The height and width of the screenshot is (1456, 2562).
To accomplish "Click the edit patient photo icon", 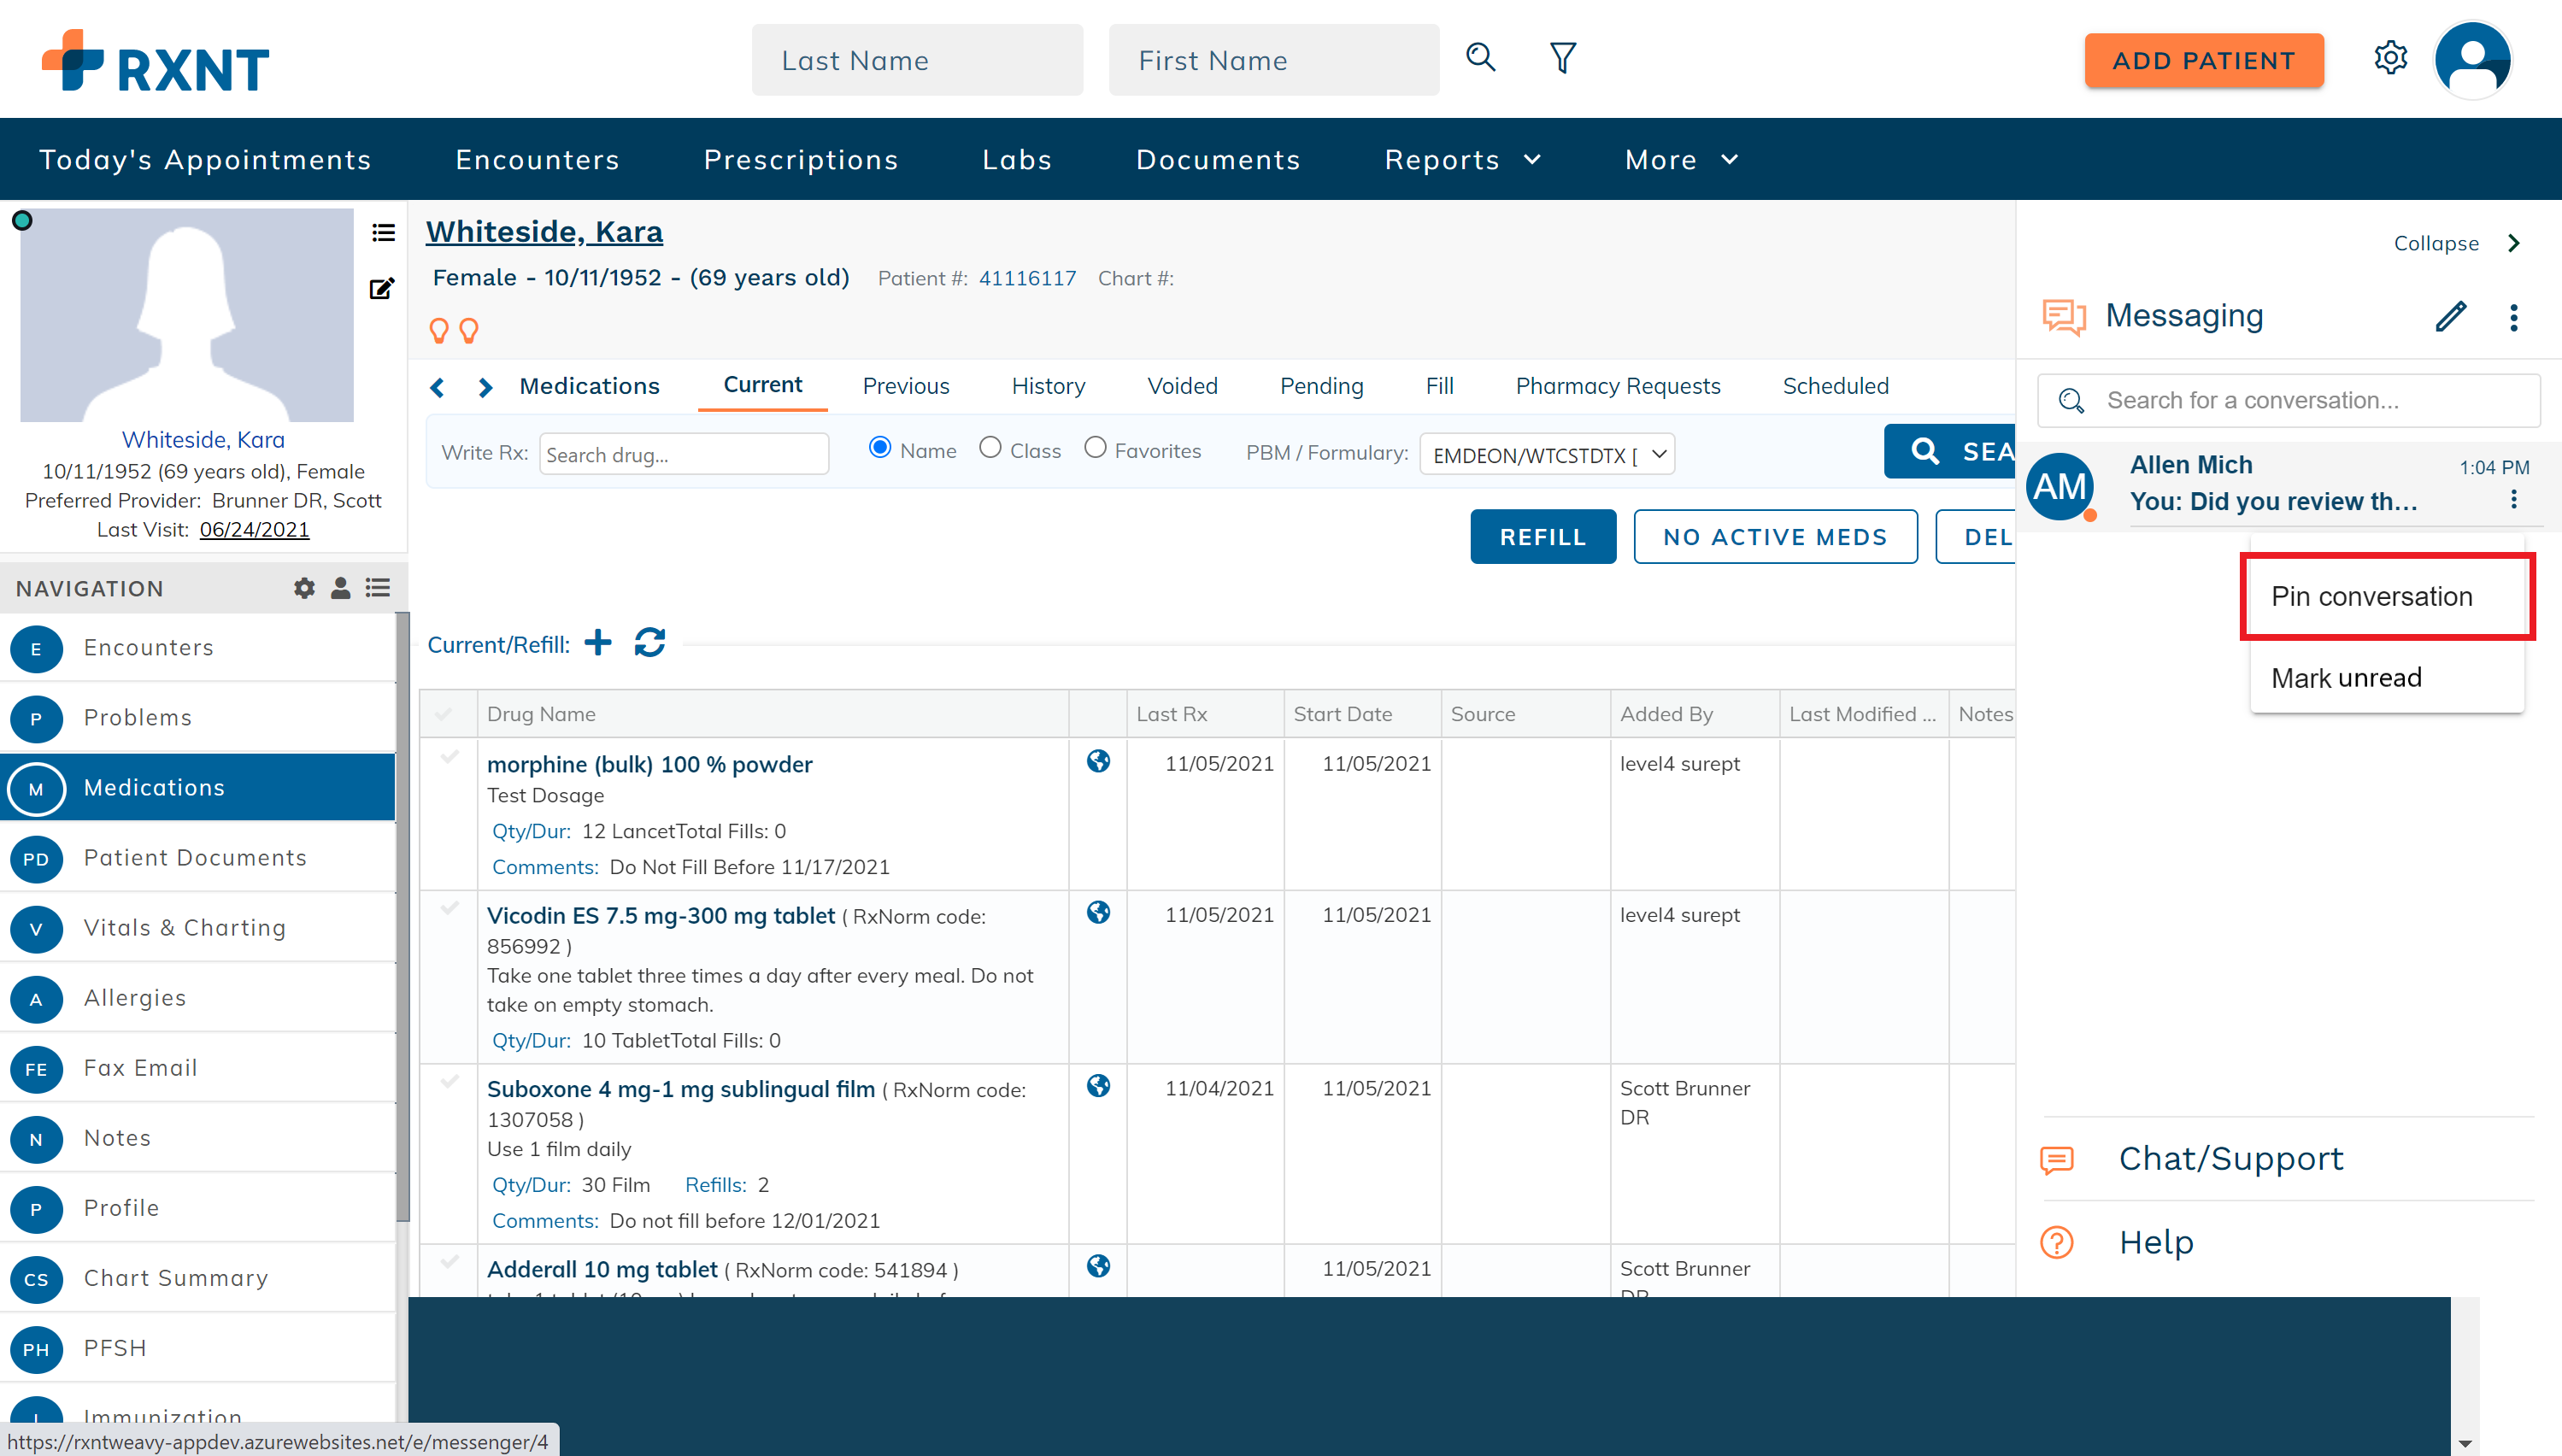I will point(382,288).
